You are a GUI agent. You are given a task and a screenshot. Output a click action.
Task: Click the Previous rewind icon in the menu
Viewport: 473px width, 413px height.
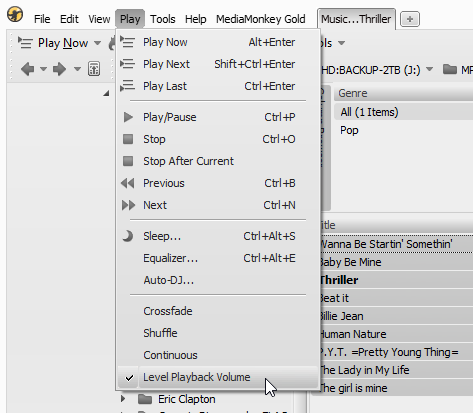click(128, 183)
